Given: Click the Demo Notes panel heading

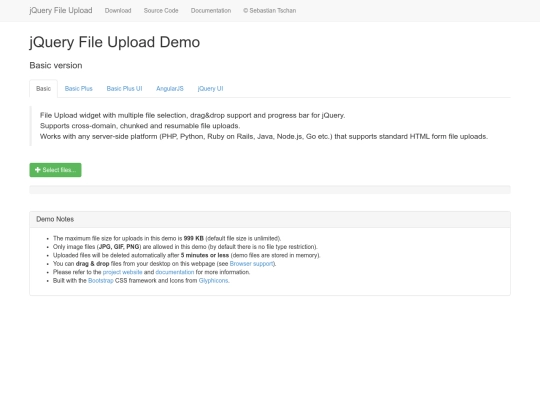Looking at the screenshot, I should 270,219.
